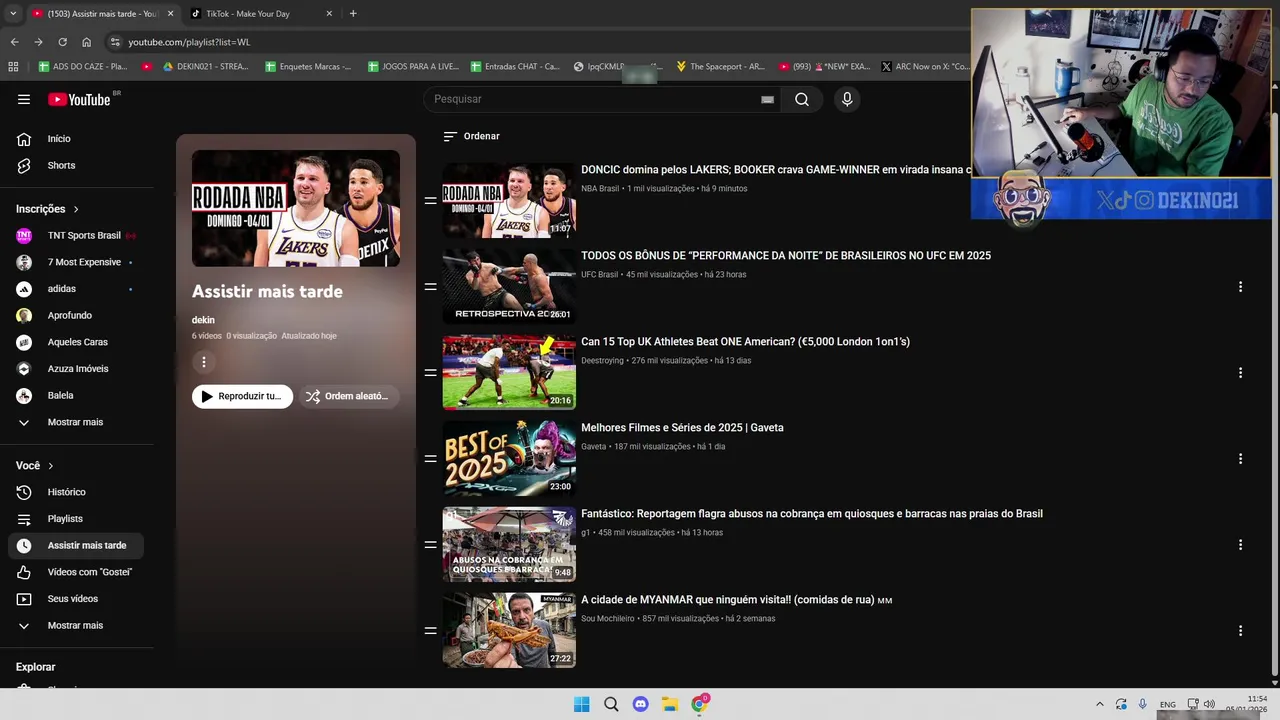Open playlist three-dot options menu
The height and width of the screenshot is (720, 1280).
pos(204,362)
